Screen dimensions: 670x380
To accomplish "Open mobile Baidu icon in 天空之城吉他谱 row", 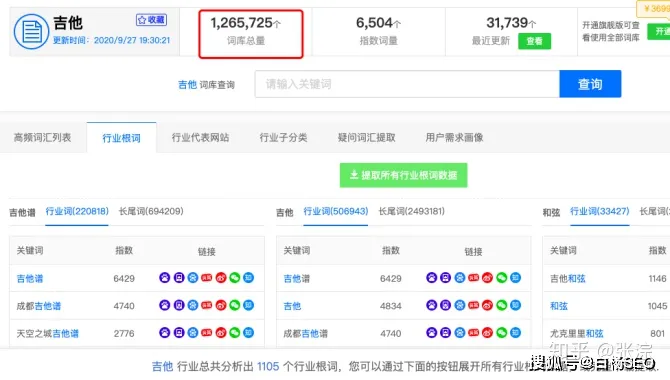I will tap(179, 333).
